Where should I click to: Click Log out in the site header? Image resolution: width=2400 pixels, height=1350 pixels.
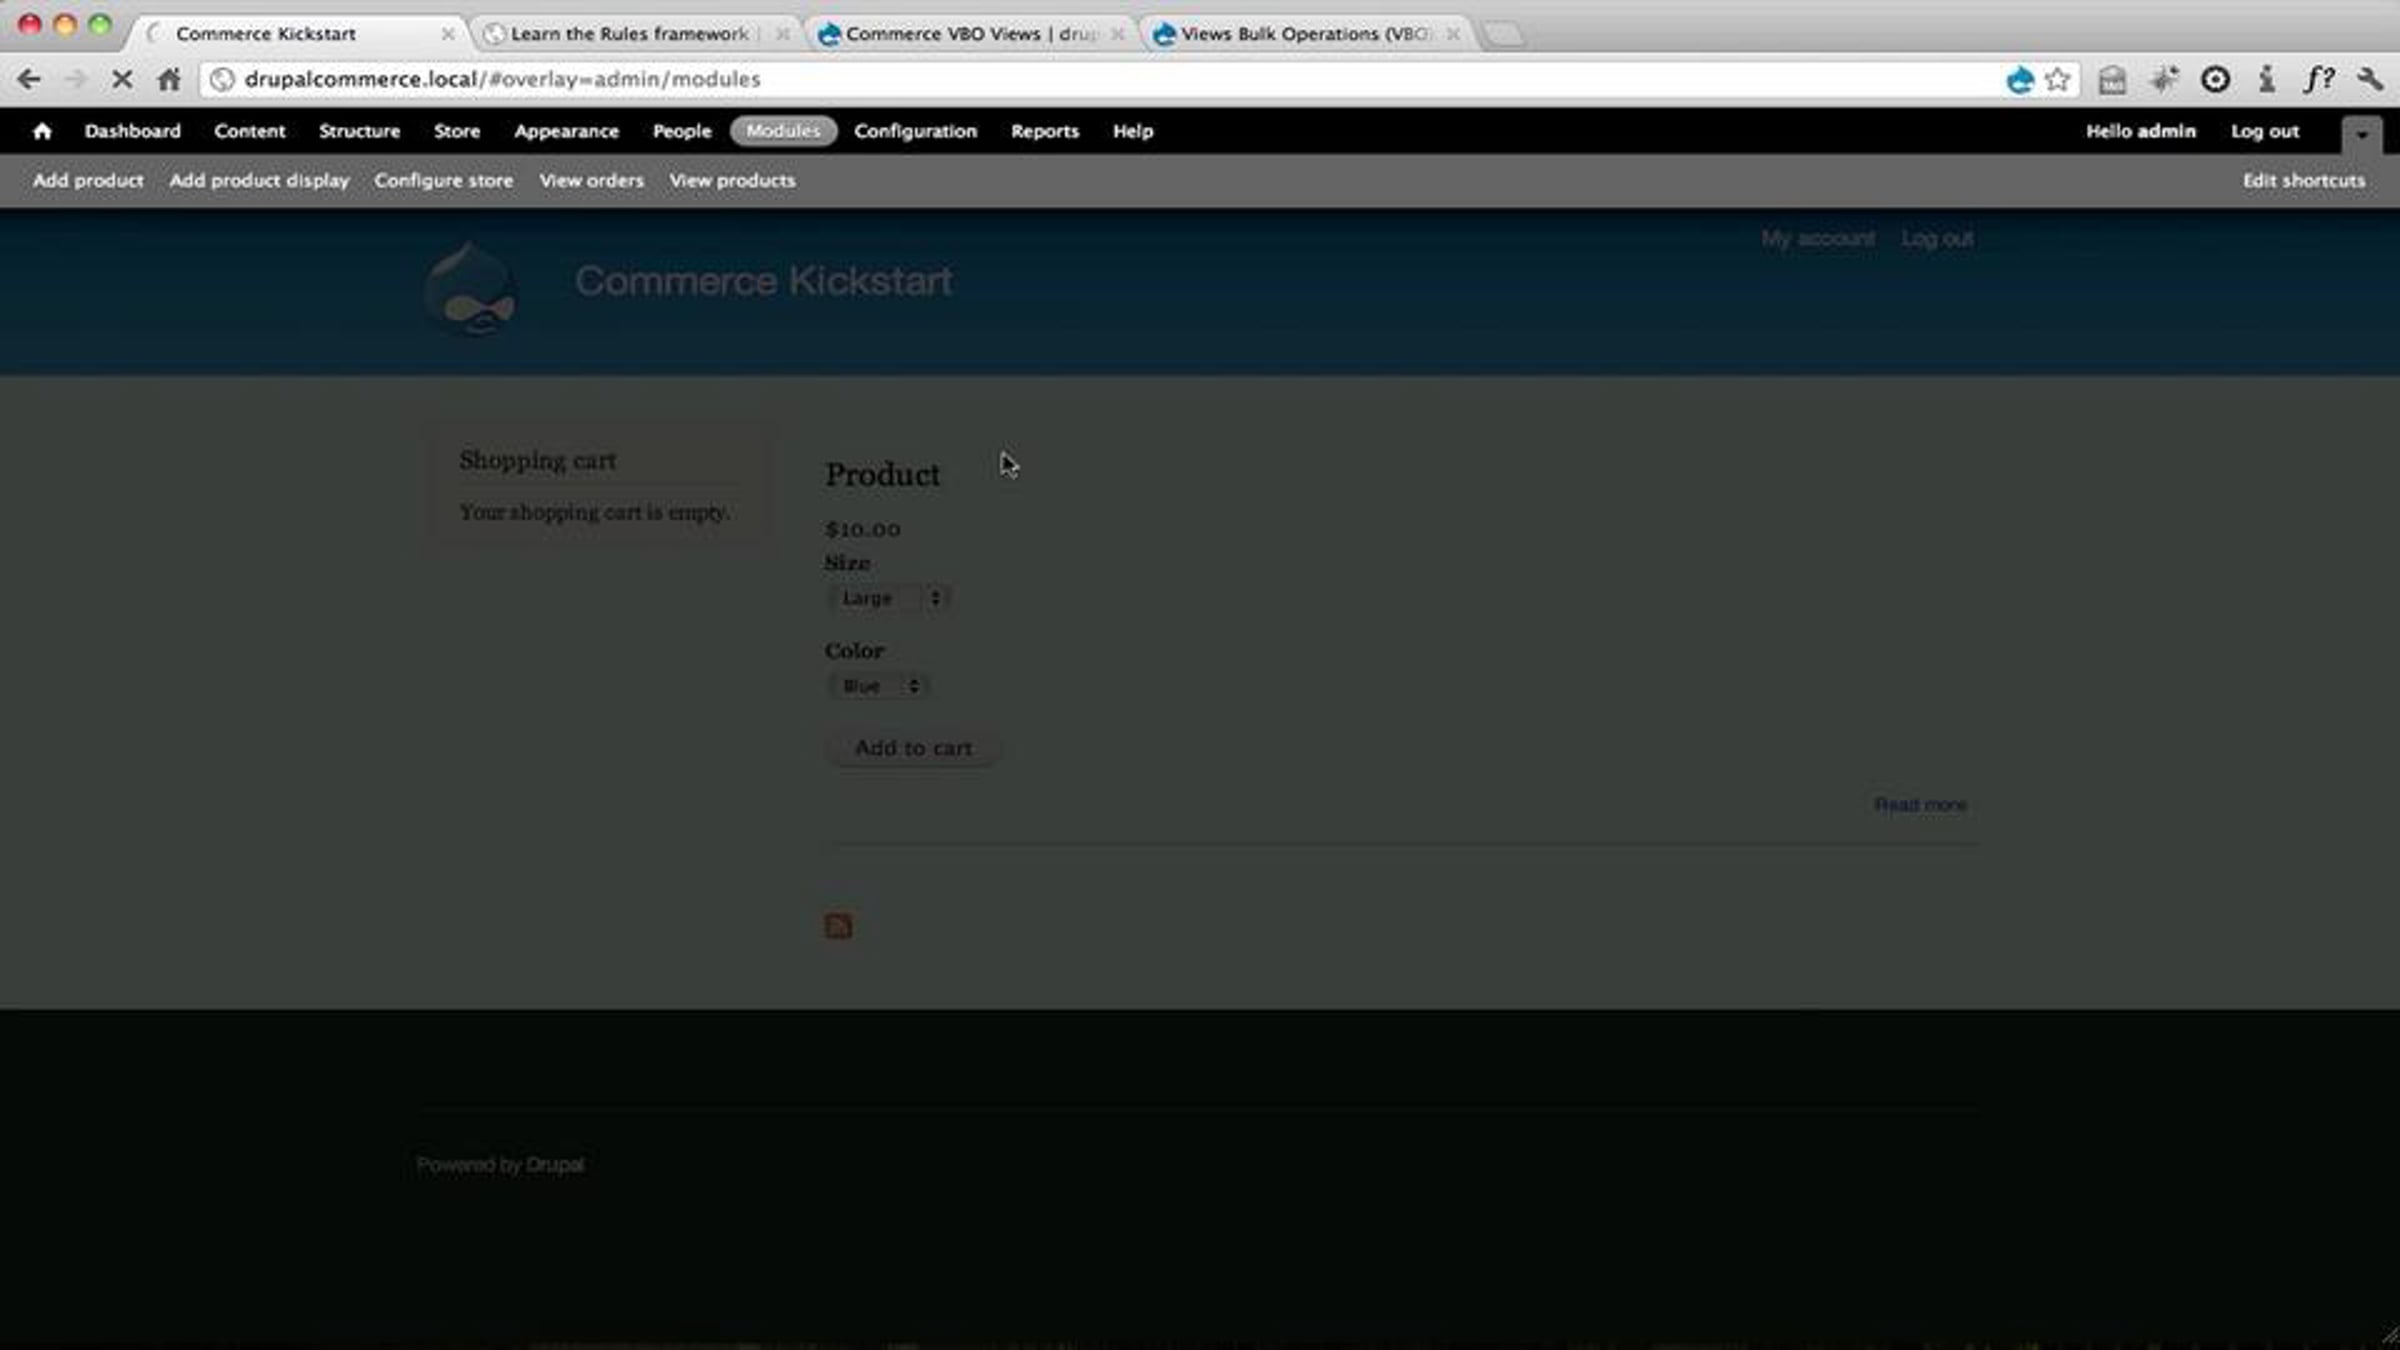[x=1937, y=239]
